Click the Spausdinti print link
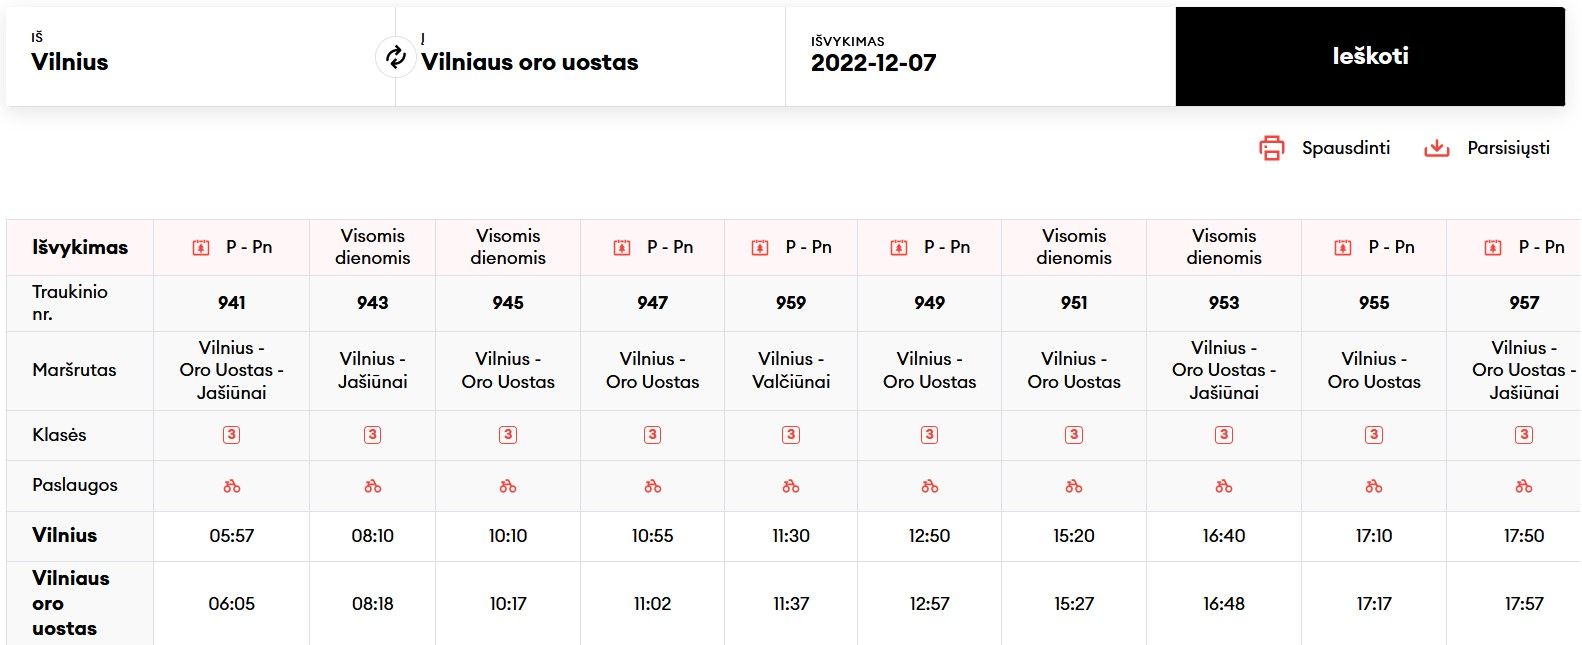Screen dimensions: 1582x645 [1345, 148]
